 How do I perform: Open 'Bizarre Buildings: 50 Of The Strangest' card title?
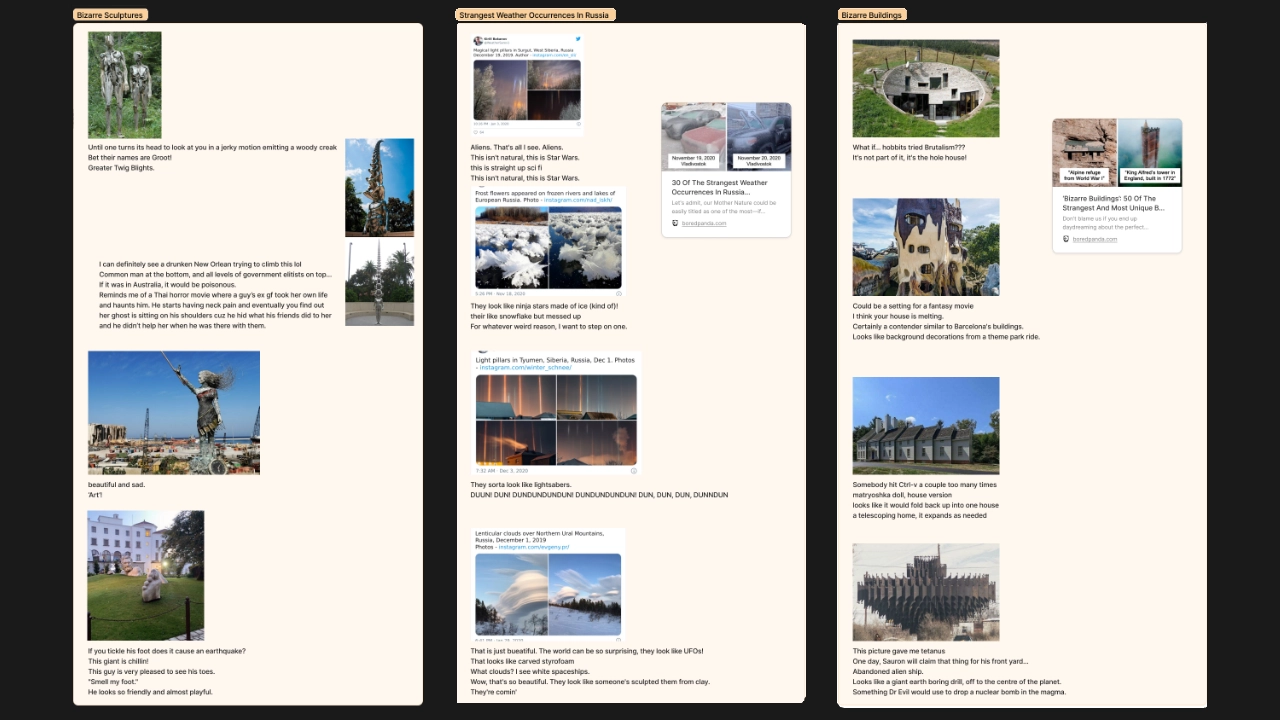click(x=1113, y=203)
